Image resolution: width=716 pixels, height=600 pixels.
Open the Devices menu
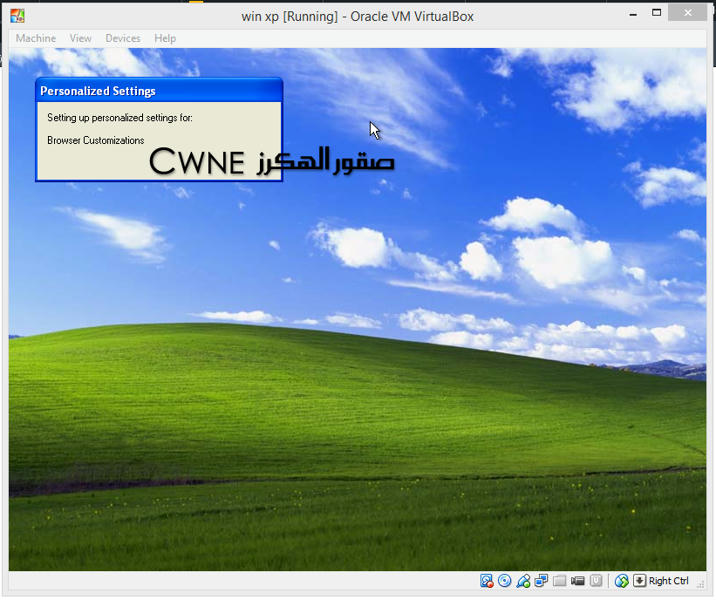point(123,38)
